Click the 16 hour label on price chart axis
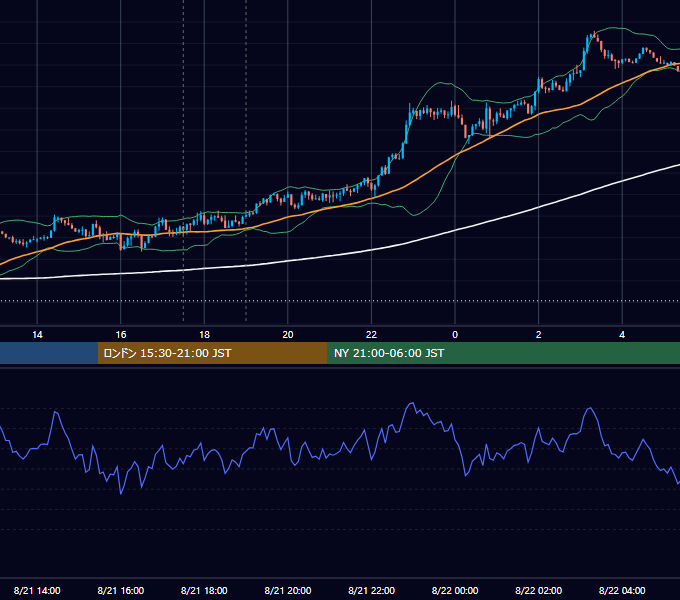 [121, 335]
